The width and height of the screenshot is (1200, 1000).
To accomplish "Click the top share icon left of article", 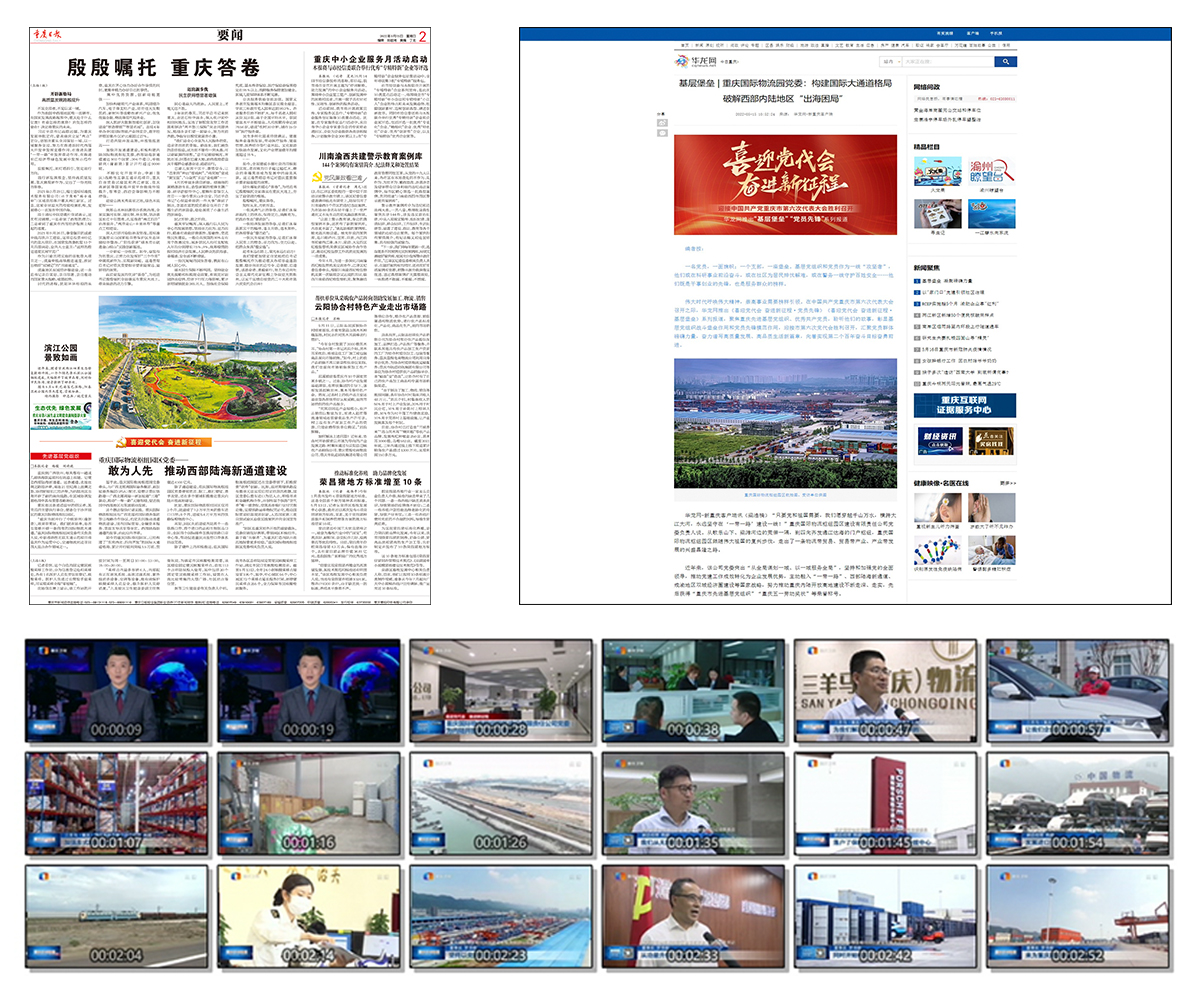I will click(661, 123).
